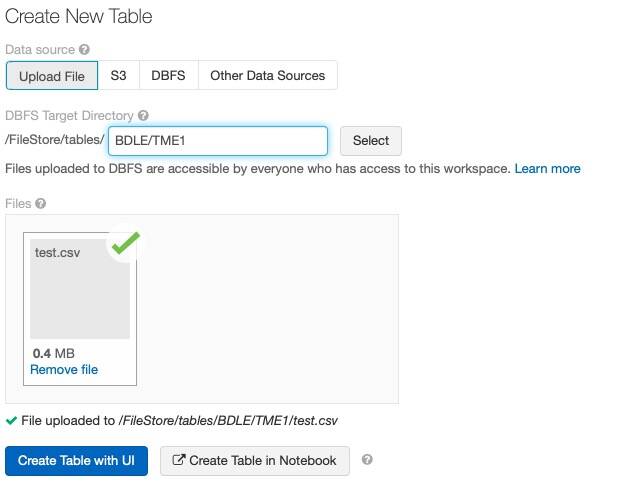Click the uploaded path /FileStore/tables/BDLE/TME1/test.csv
This screenshot has height=489, width=628.
tap(228, 421)
